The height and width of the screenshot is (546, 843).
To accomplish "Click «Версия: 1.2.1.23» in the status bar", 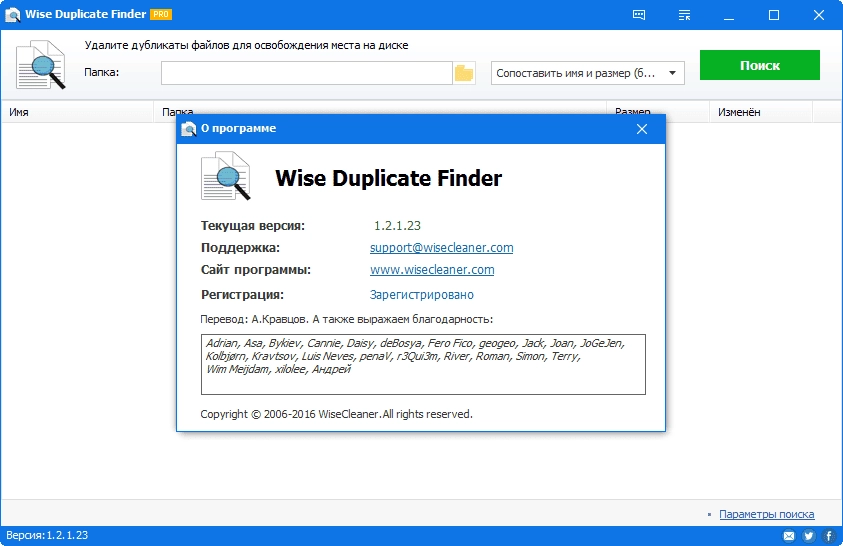I will pos(47,535).
